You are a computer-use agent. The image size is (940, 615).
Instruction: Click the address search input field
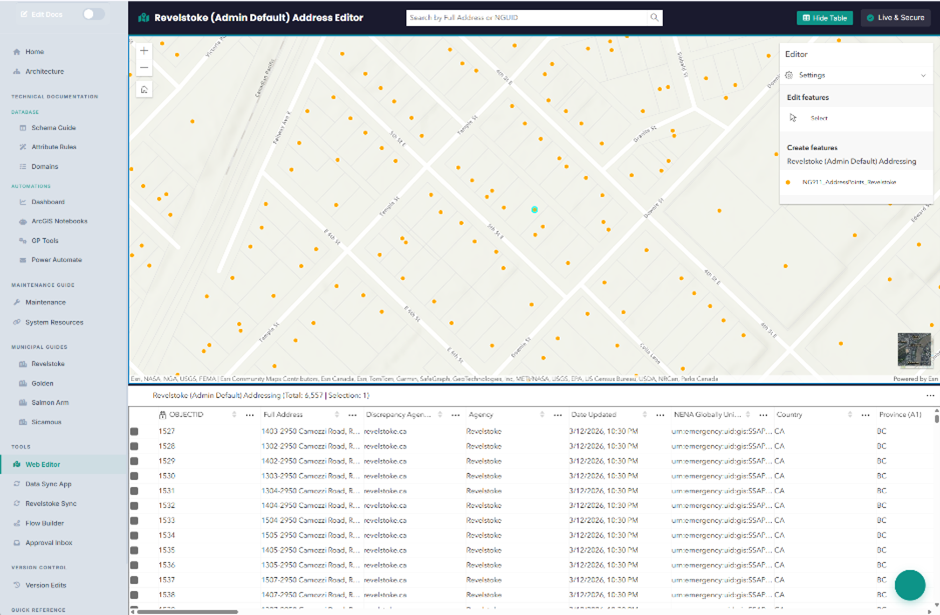tap(528, 17)
